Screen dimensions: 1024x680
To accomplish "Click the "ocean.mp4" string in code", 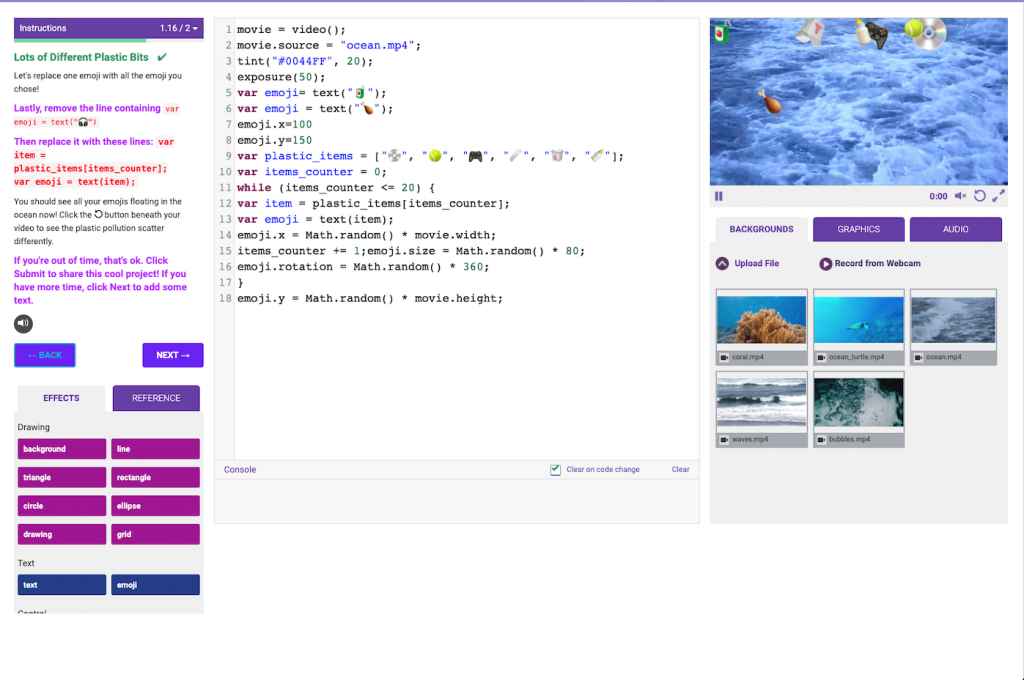I will [377, 45].
